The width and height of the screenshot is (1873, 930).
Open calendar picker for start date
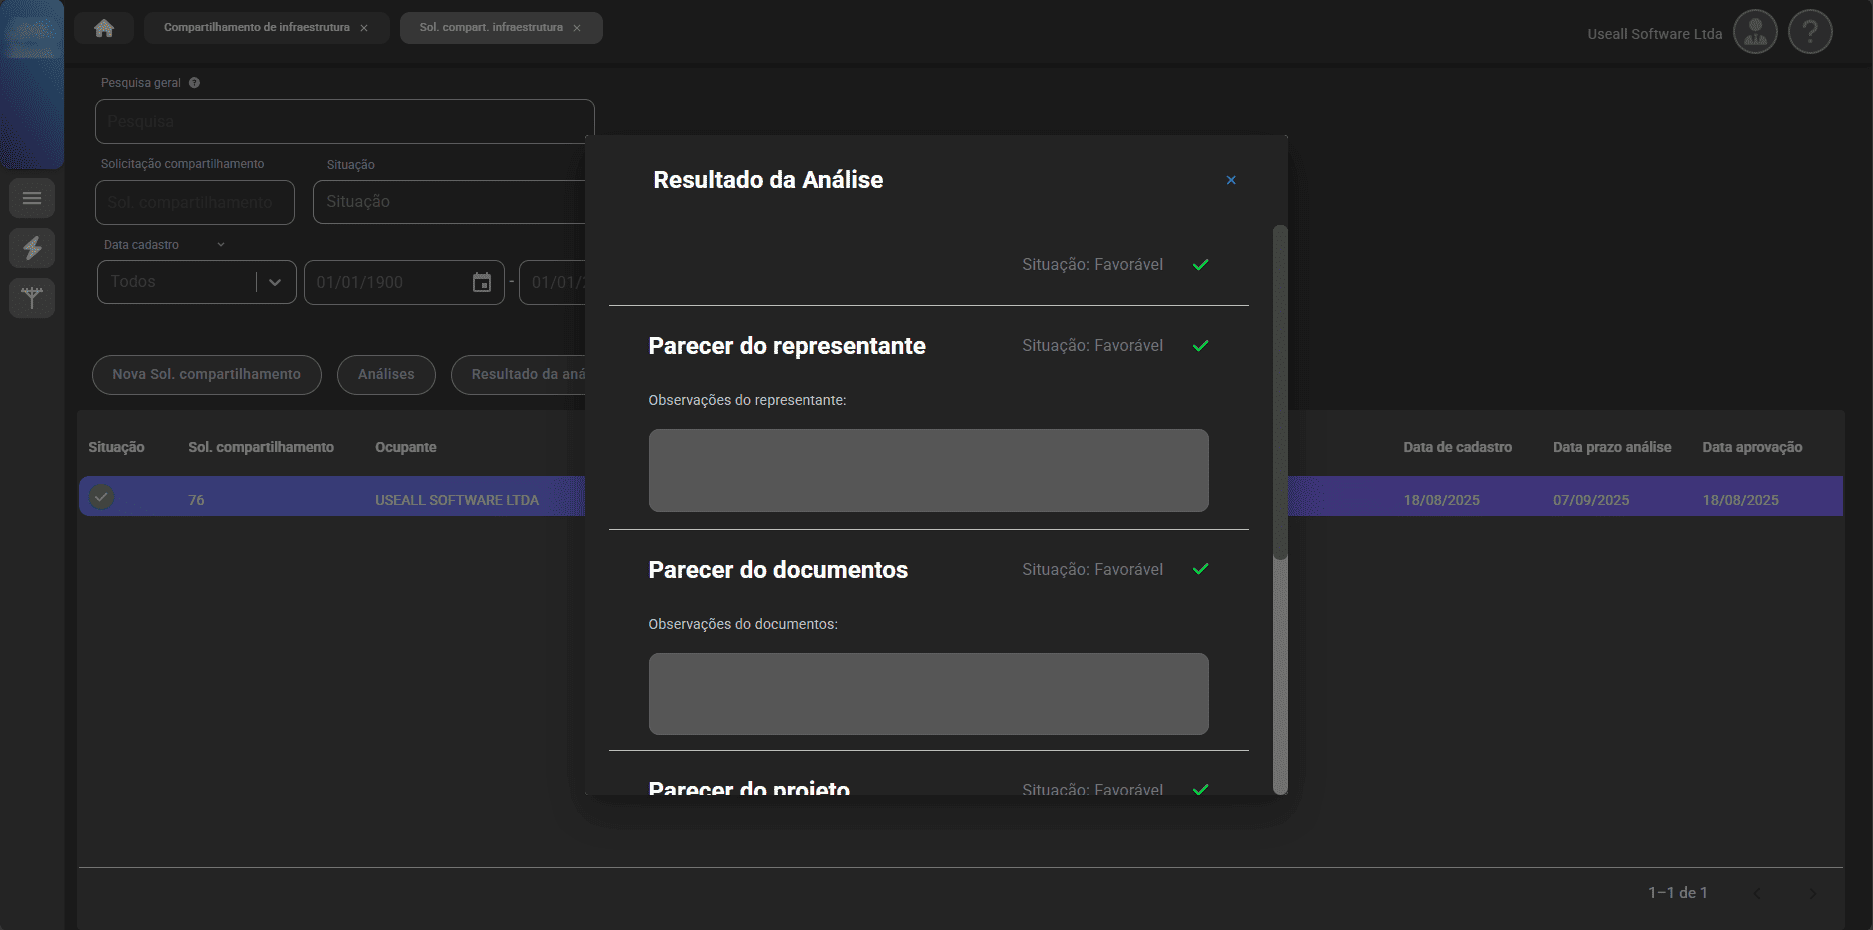point(482,283)
